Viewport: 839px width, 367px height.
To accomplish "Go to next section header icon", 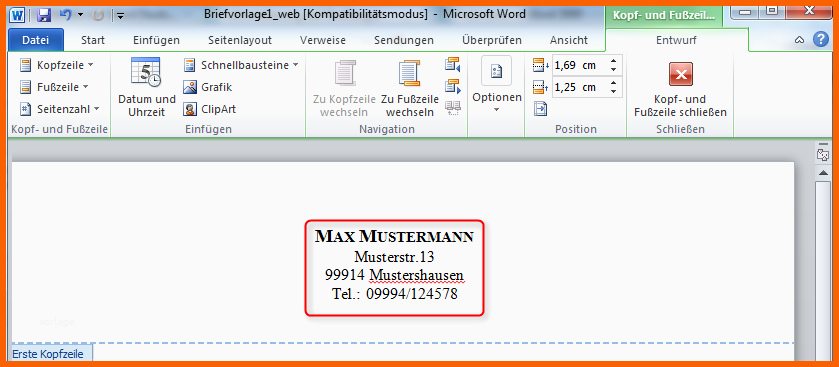I will pos(452,87).
